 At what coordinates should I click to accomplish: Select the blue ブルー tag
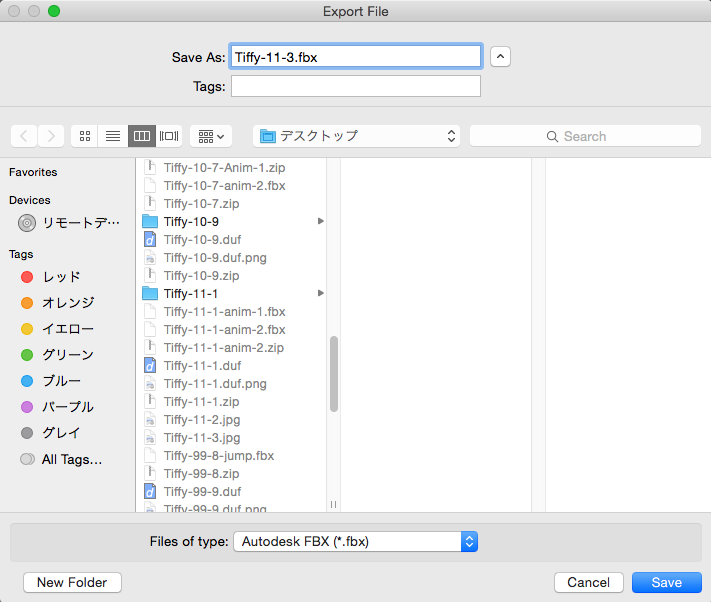51,381
